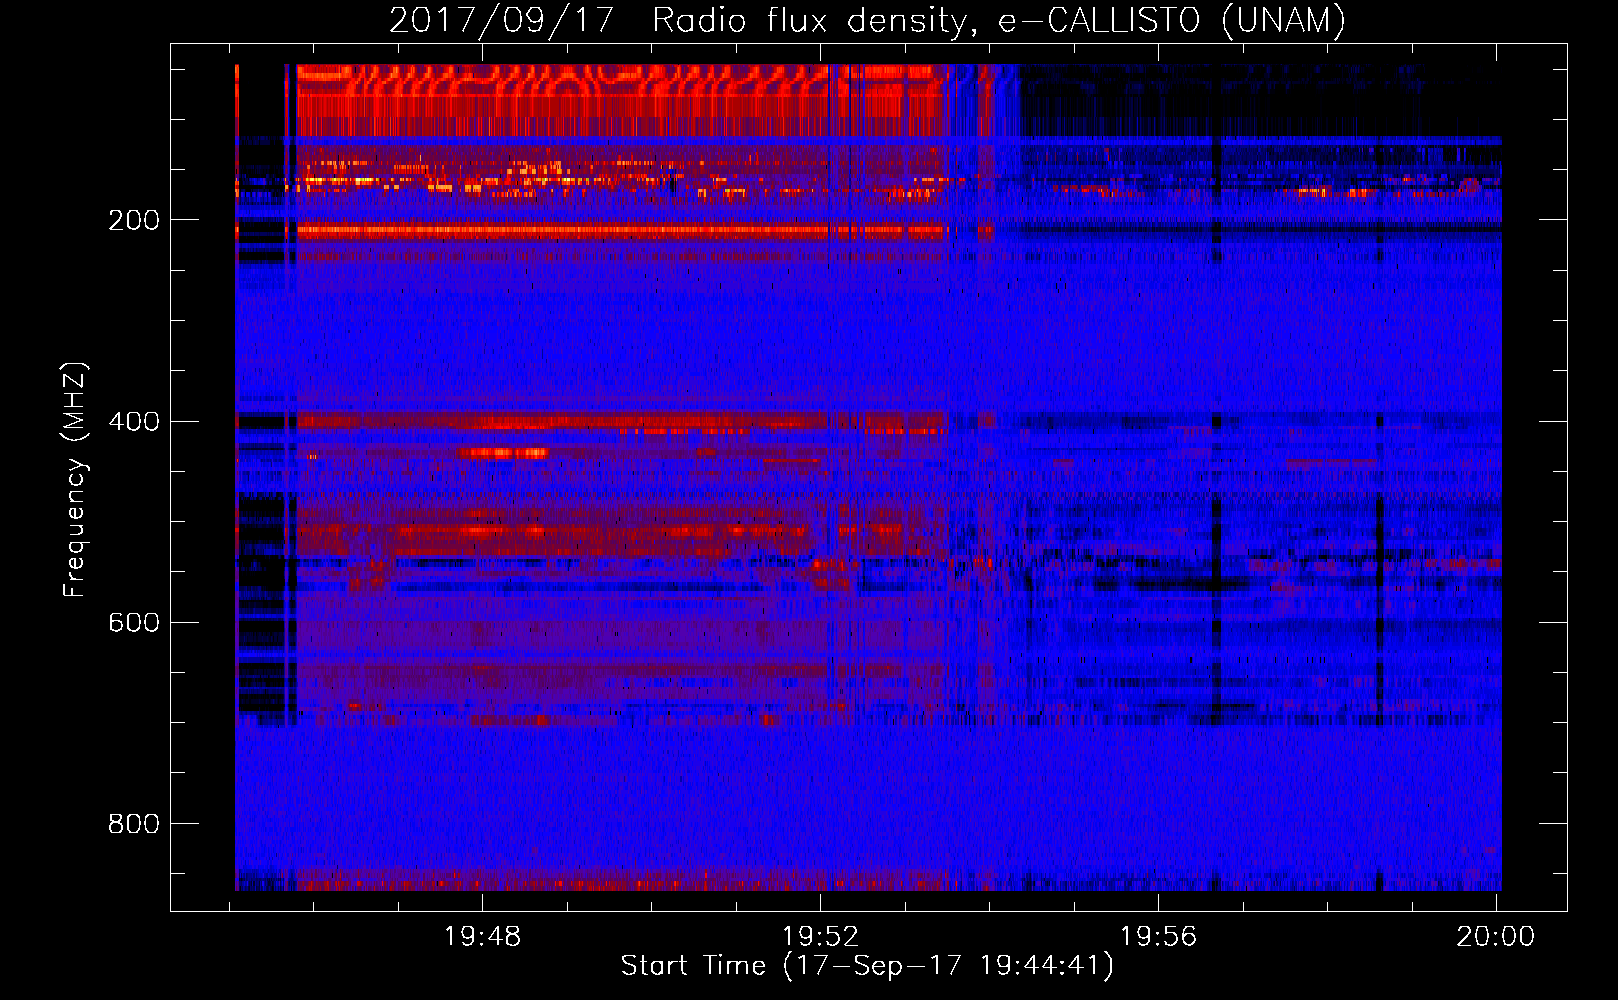The width and height of the screenshot is (1618, 1000).
Task: Click the 19:56 time tick label
Action: coord(1158,937)
